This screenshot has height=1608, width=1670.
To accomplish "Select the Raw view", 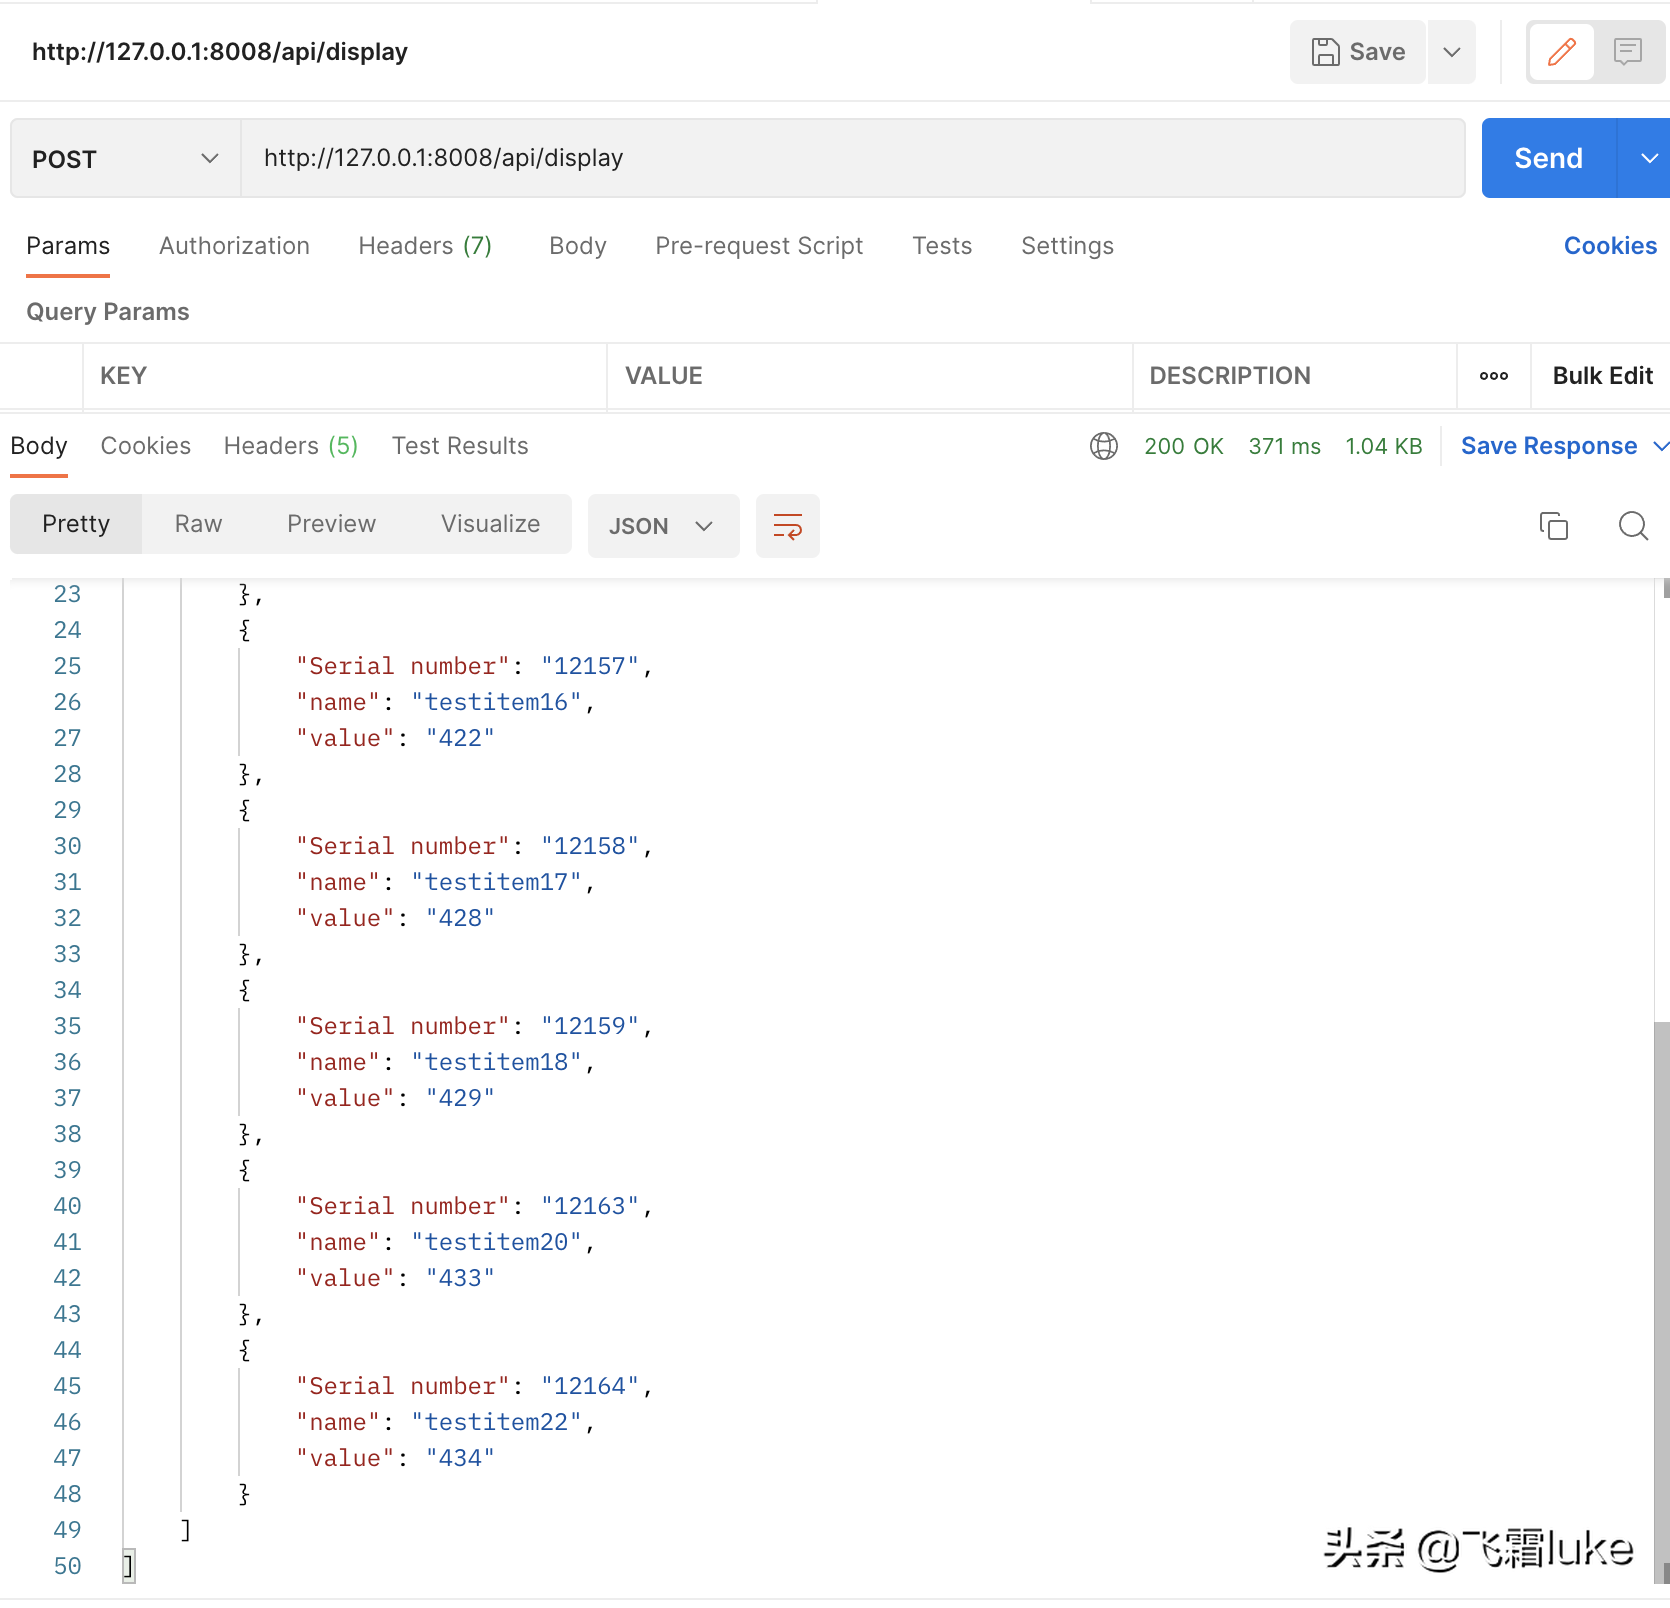I will click(198, 524).
